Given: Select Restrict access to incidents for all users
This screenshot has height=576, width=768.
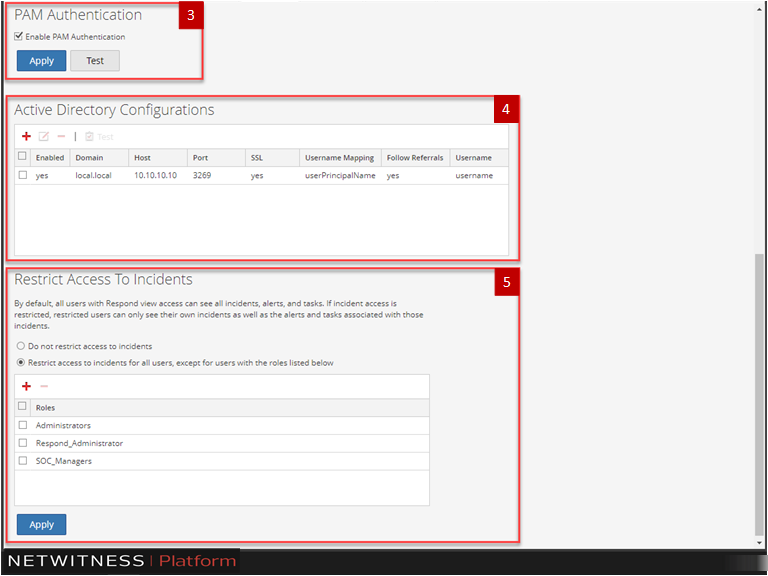Looking at the screenshot, I should point(21,363).
